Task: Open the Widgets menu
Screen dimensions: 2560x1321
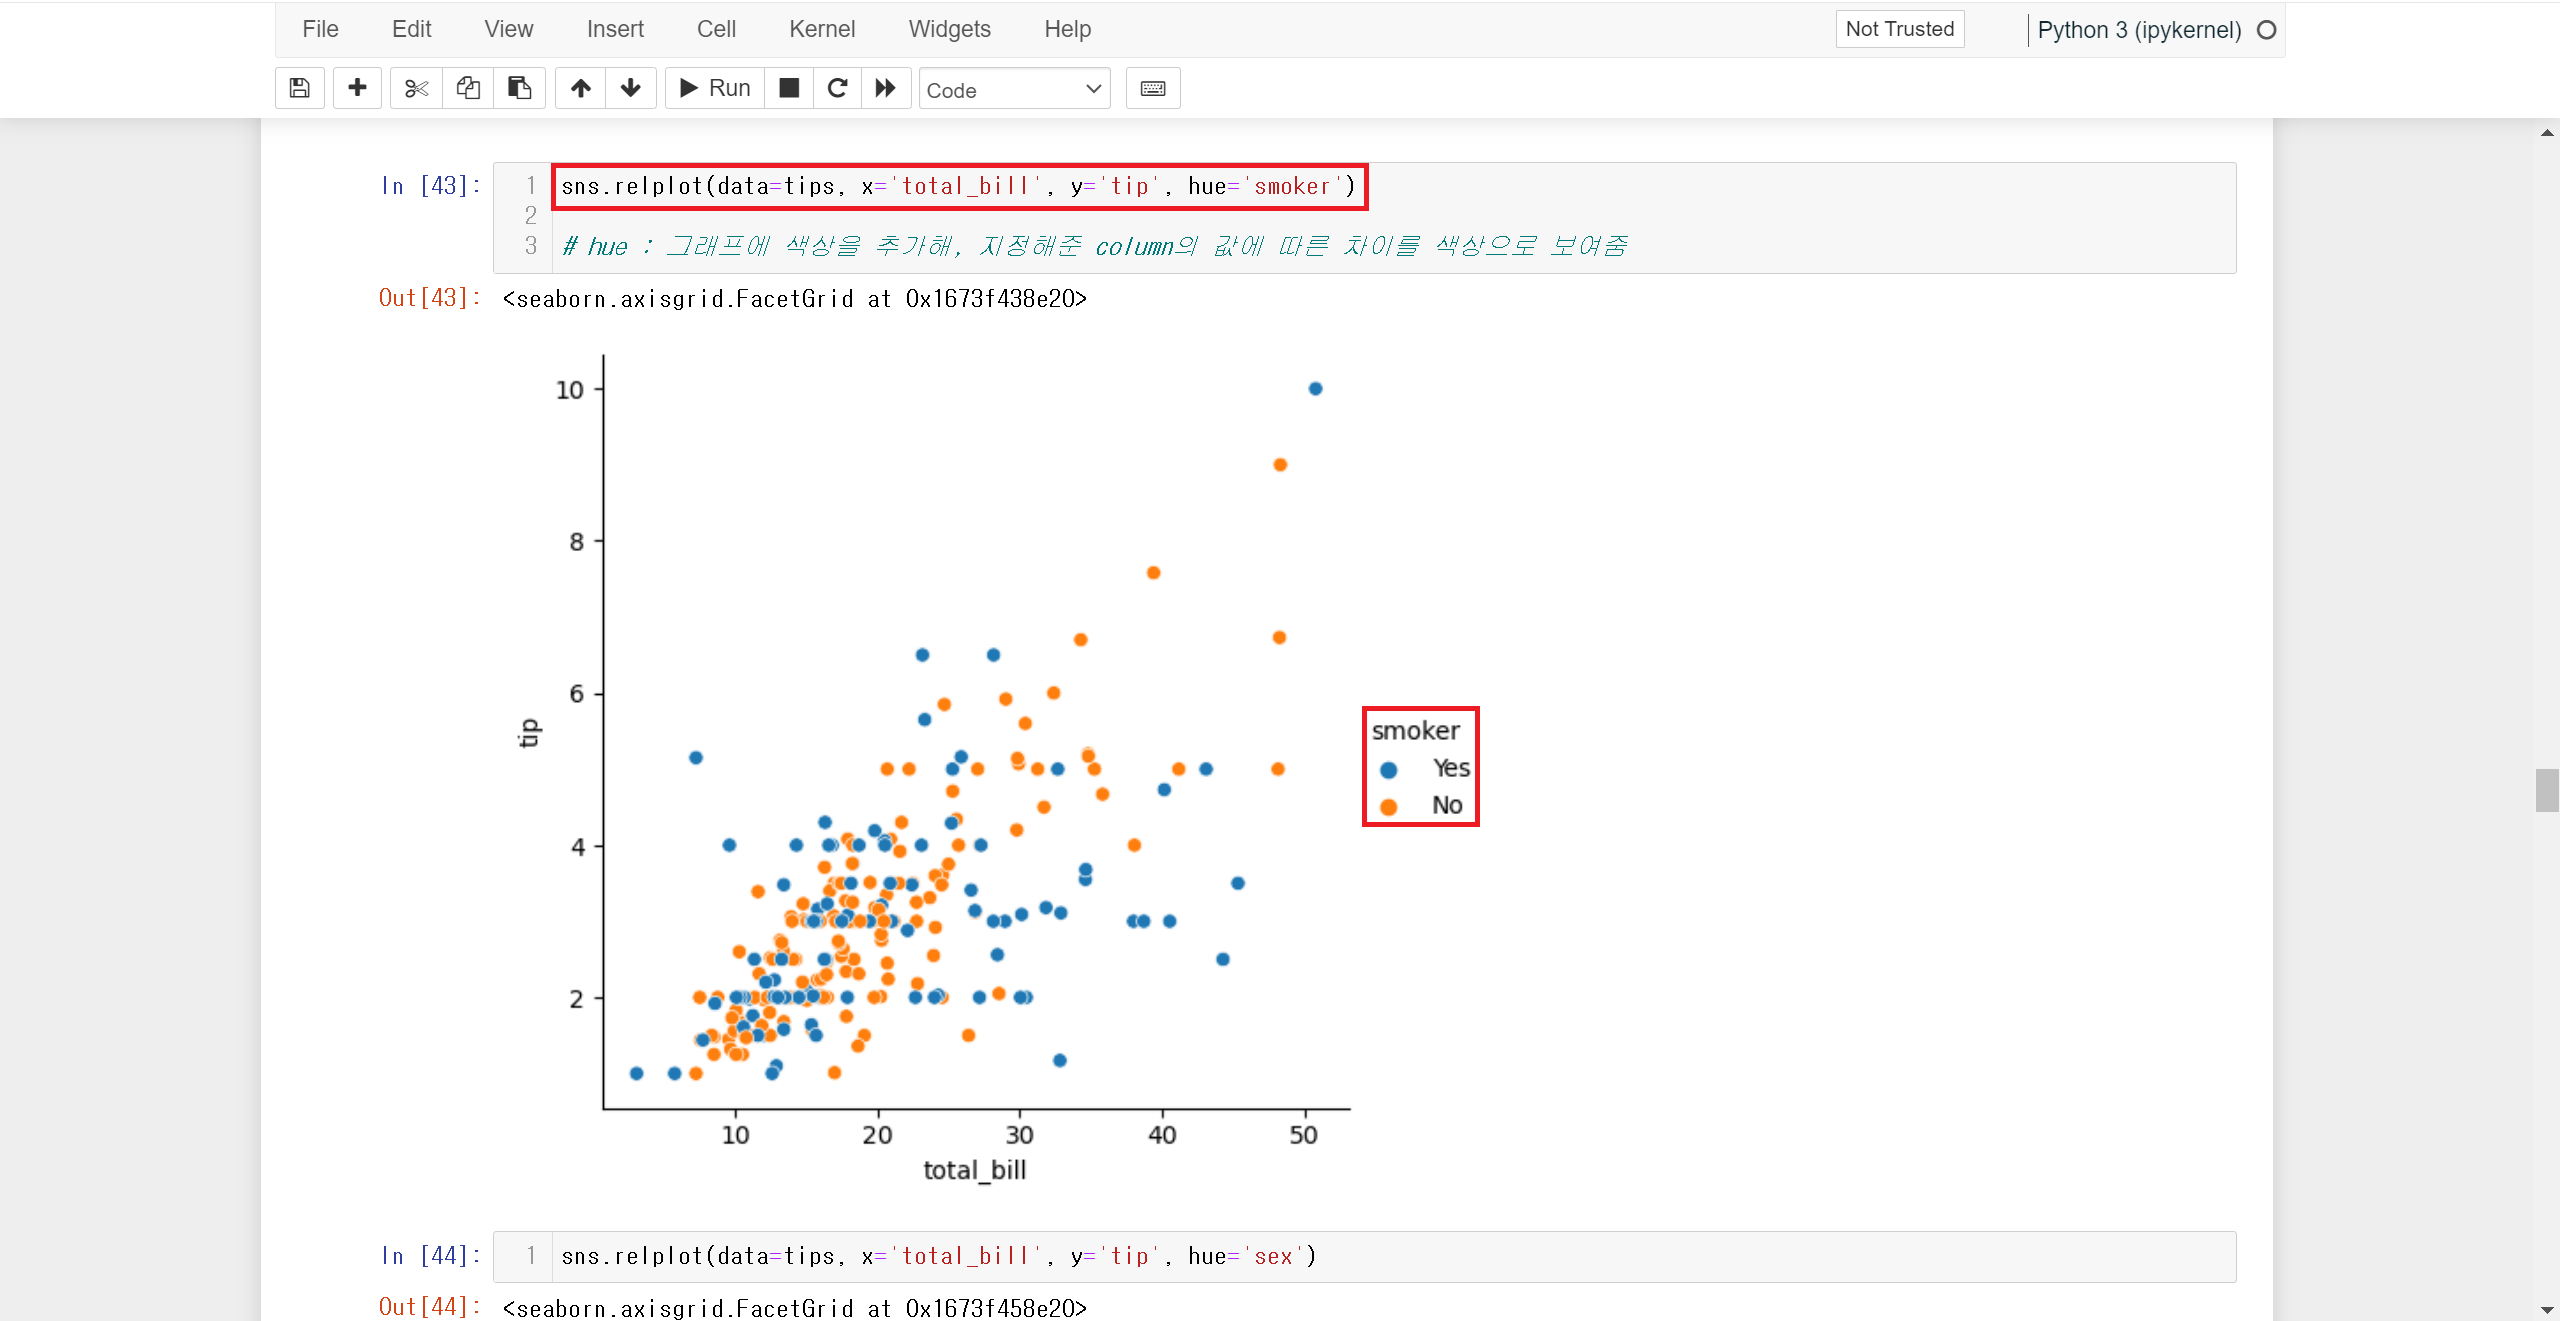Action: pos(949,29)
